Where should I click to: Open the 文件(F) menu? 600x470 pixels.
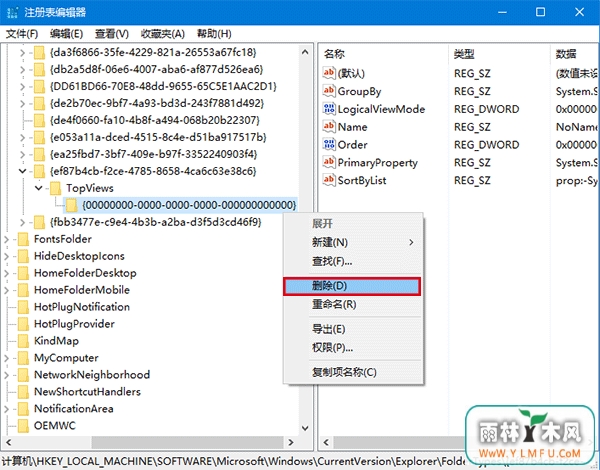22,34
